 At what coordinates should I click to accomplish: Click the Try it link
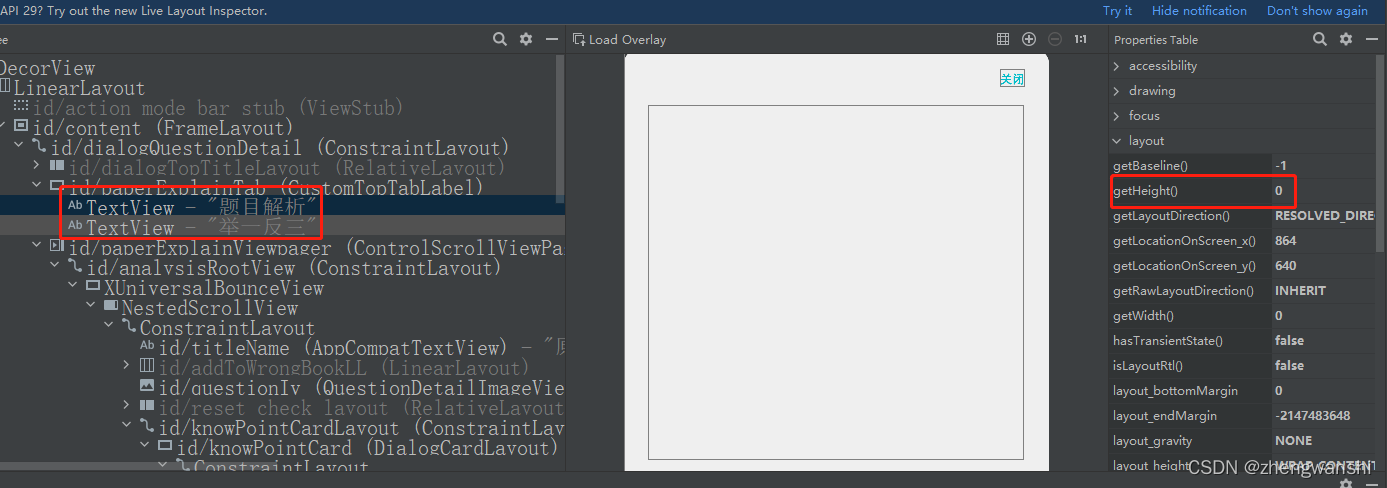(1117, 11)
